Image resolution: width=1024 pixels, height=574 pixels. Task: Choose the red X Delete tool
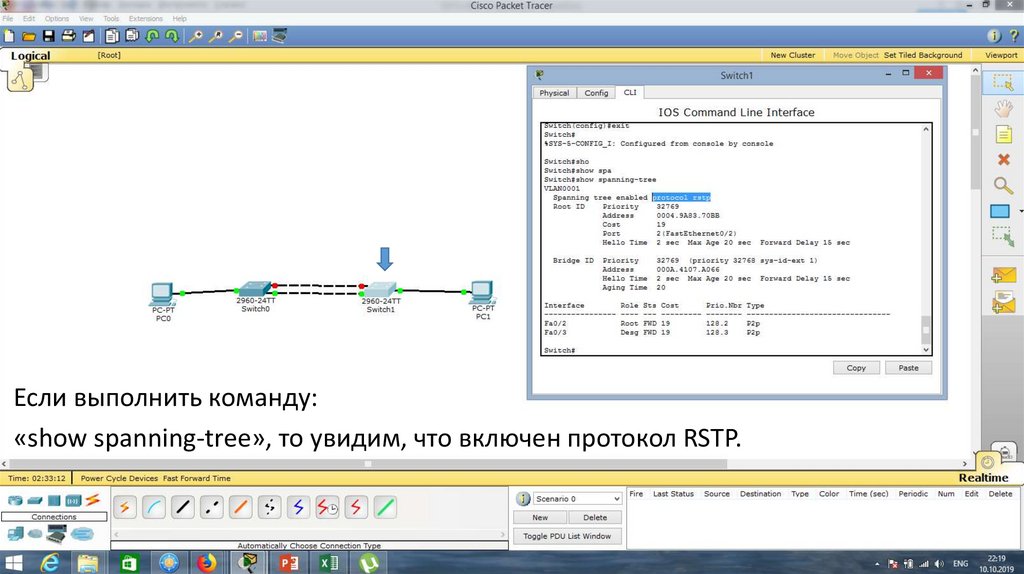coord(1004,159)
